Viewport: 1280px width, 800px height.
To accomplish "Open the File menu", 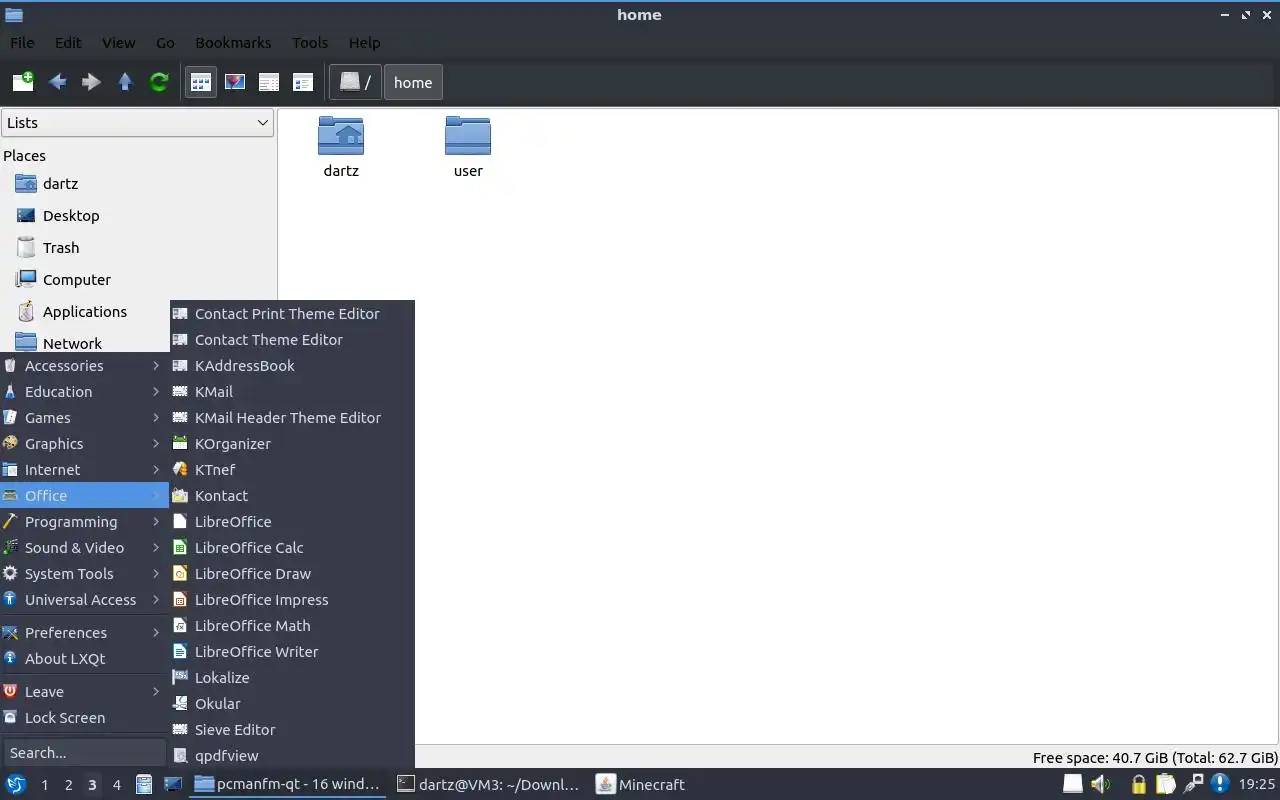I will pyautogui.click(x=22, y=43).
